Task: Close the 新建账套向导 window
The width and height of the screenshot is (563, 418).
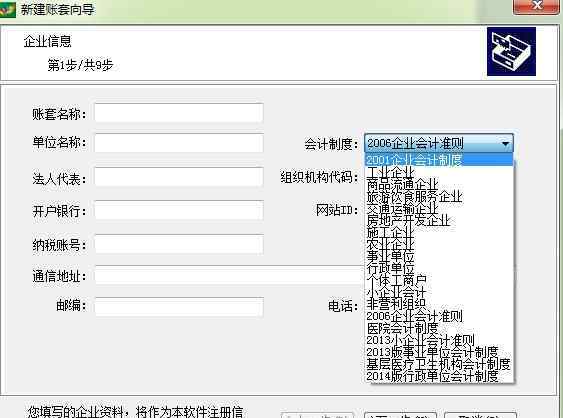Action: tap(536, 6)
